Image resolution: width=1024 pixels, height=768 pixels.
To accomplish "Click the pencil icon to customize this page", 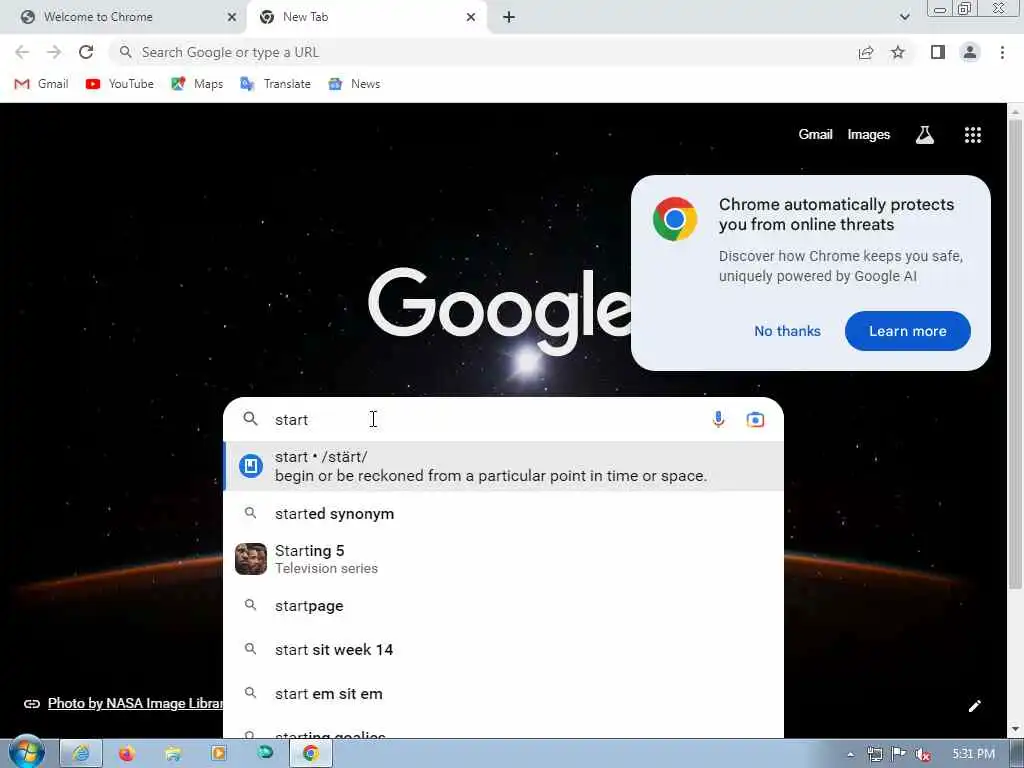I will tap(974, 706).
